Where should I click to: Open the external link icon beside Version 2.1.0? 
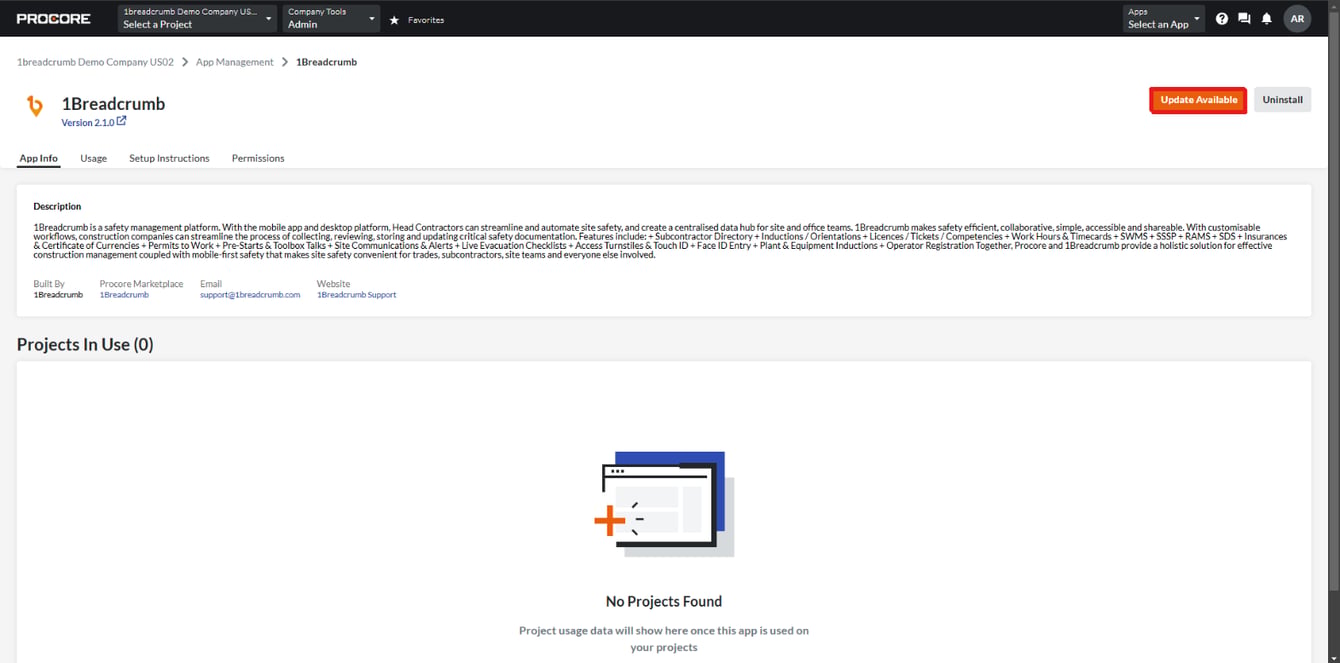click(x=122, y=121)
